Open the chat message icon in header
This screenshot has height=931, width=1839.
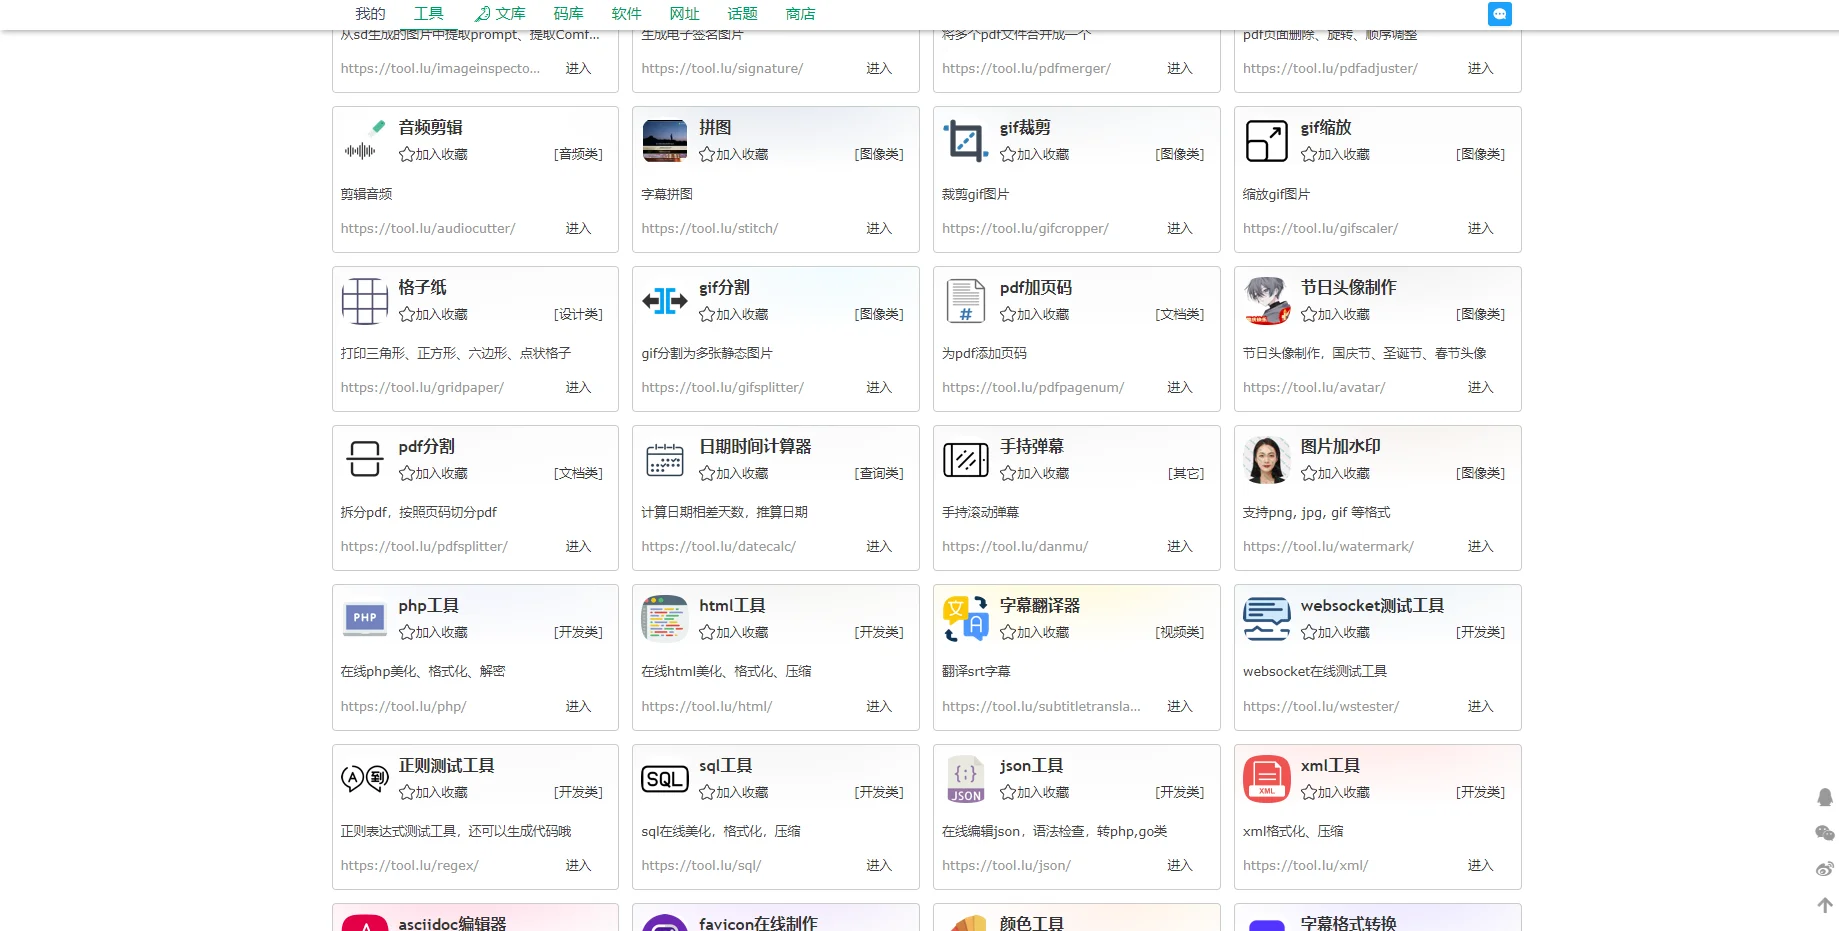(x=1500, y=14)
